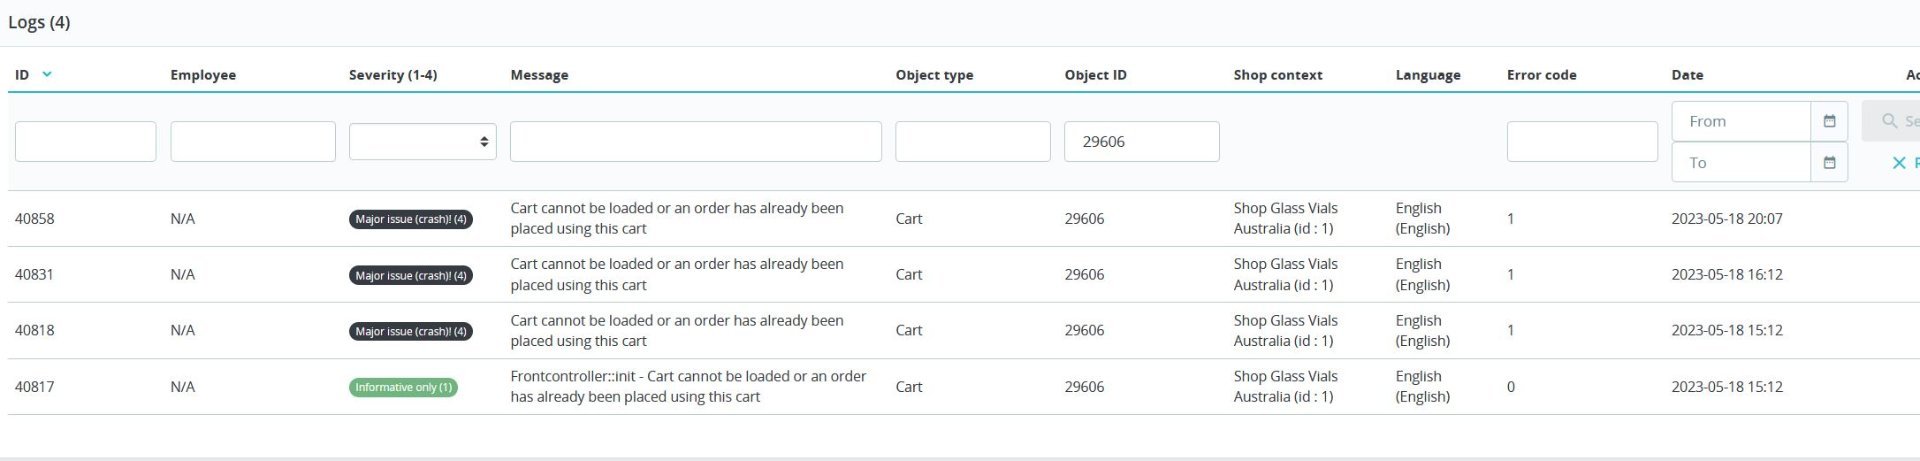1920x461 pixels.
Task: Click the Informative only green badge
Action: pyautogui.click(x=403, y=387)
